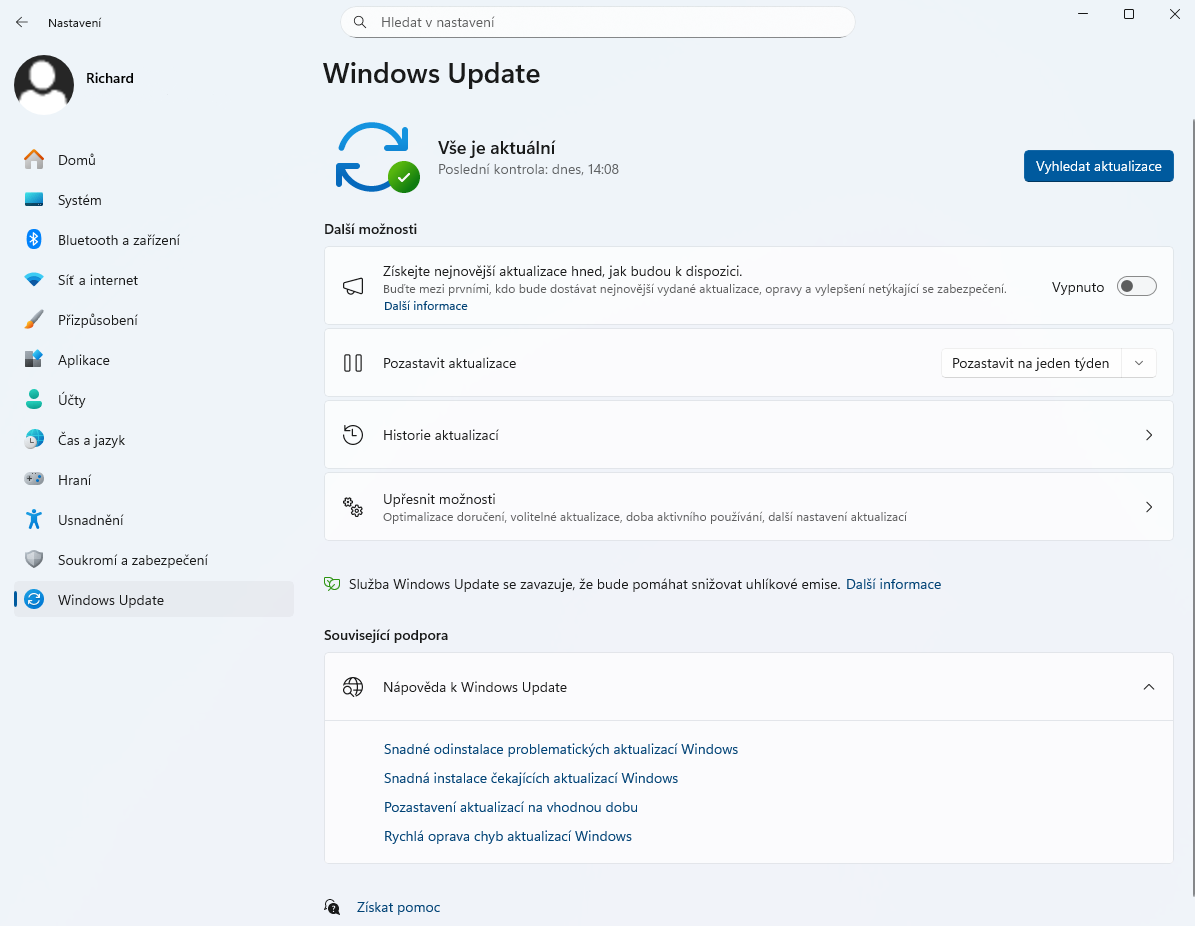Expand Upřesnit možnosti settings
1195x926 pixels.
click(x=1148, y=507)
